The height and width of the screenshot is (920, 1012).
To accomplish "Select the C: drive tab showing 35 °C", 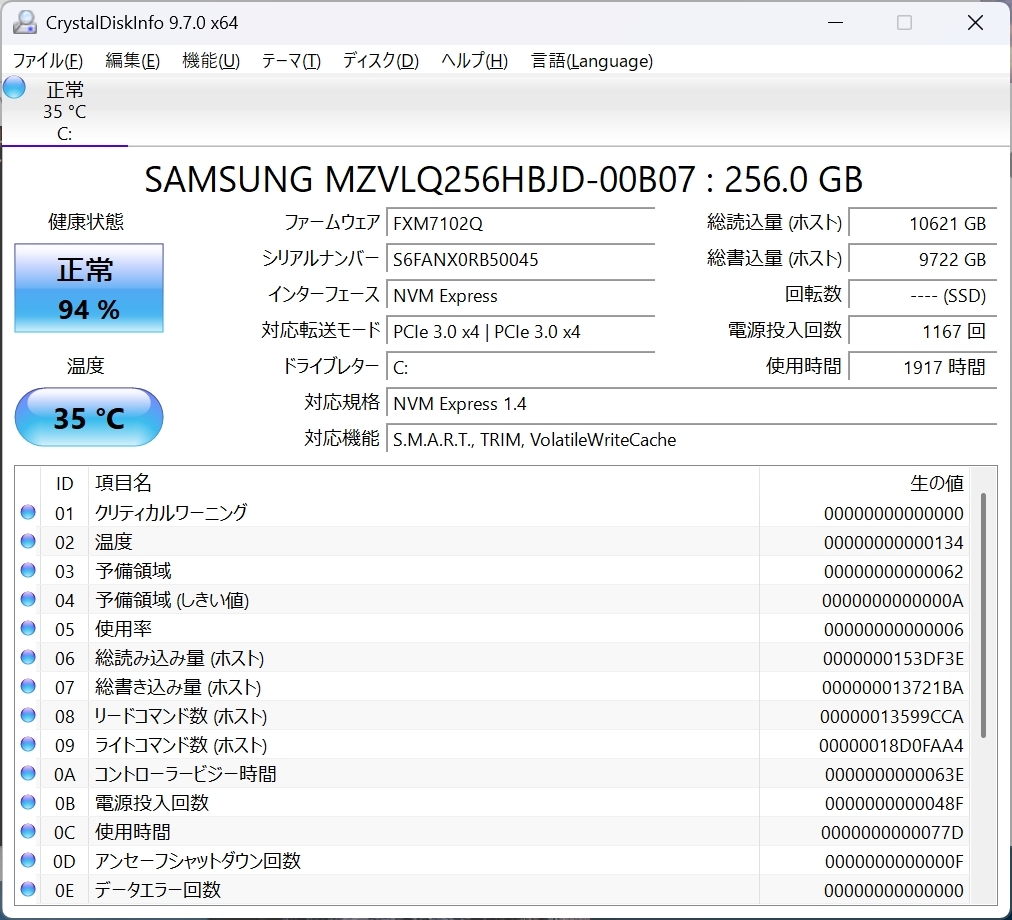I will (65, 110).
